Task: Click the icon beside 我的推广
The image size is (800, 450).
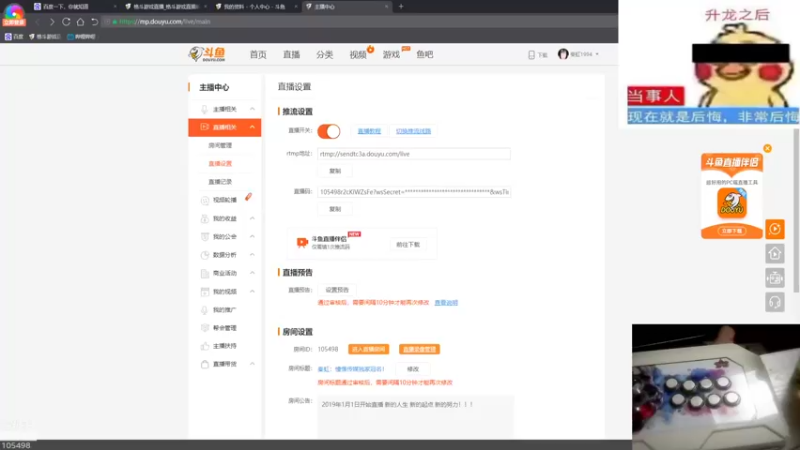Action: tap(205, 310)
